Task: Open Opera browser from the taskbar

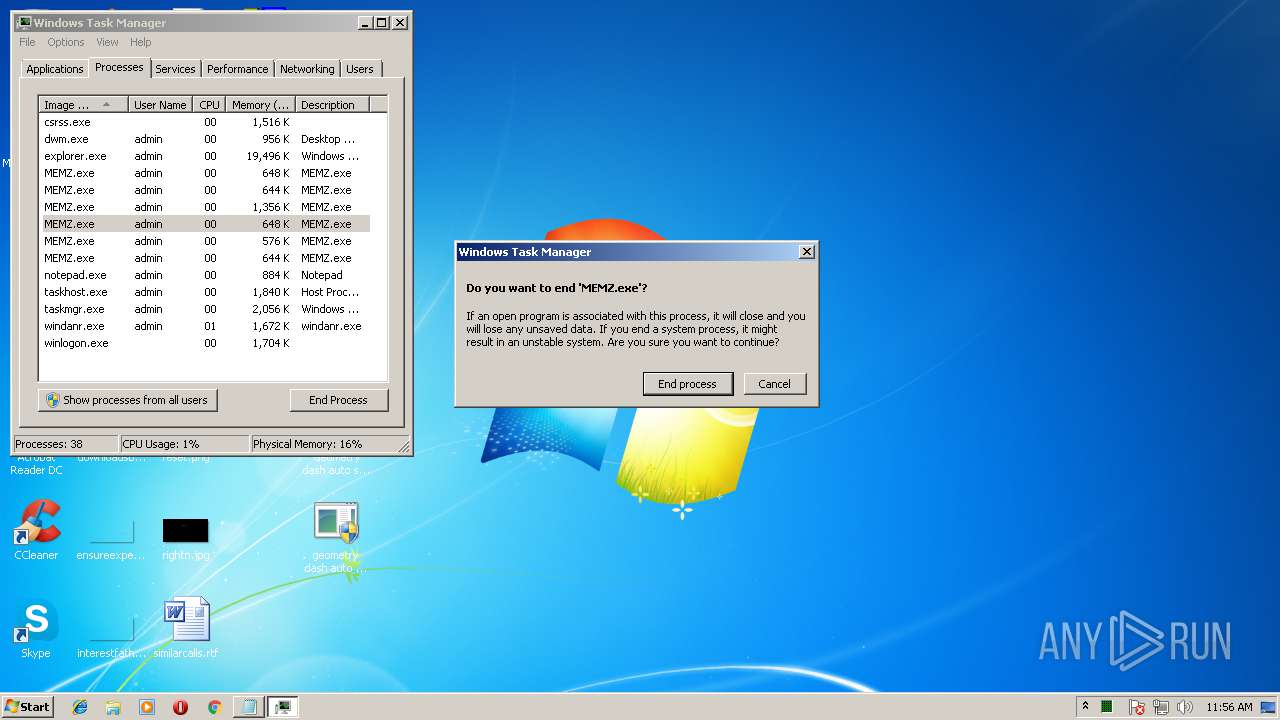Action: 180,707
